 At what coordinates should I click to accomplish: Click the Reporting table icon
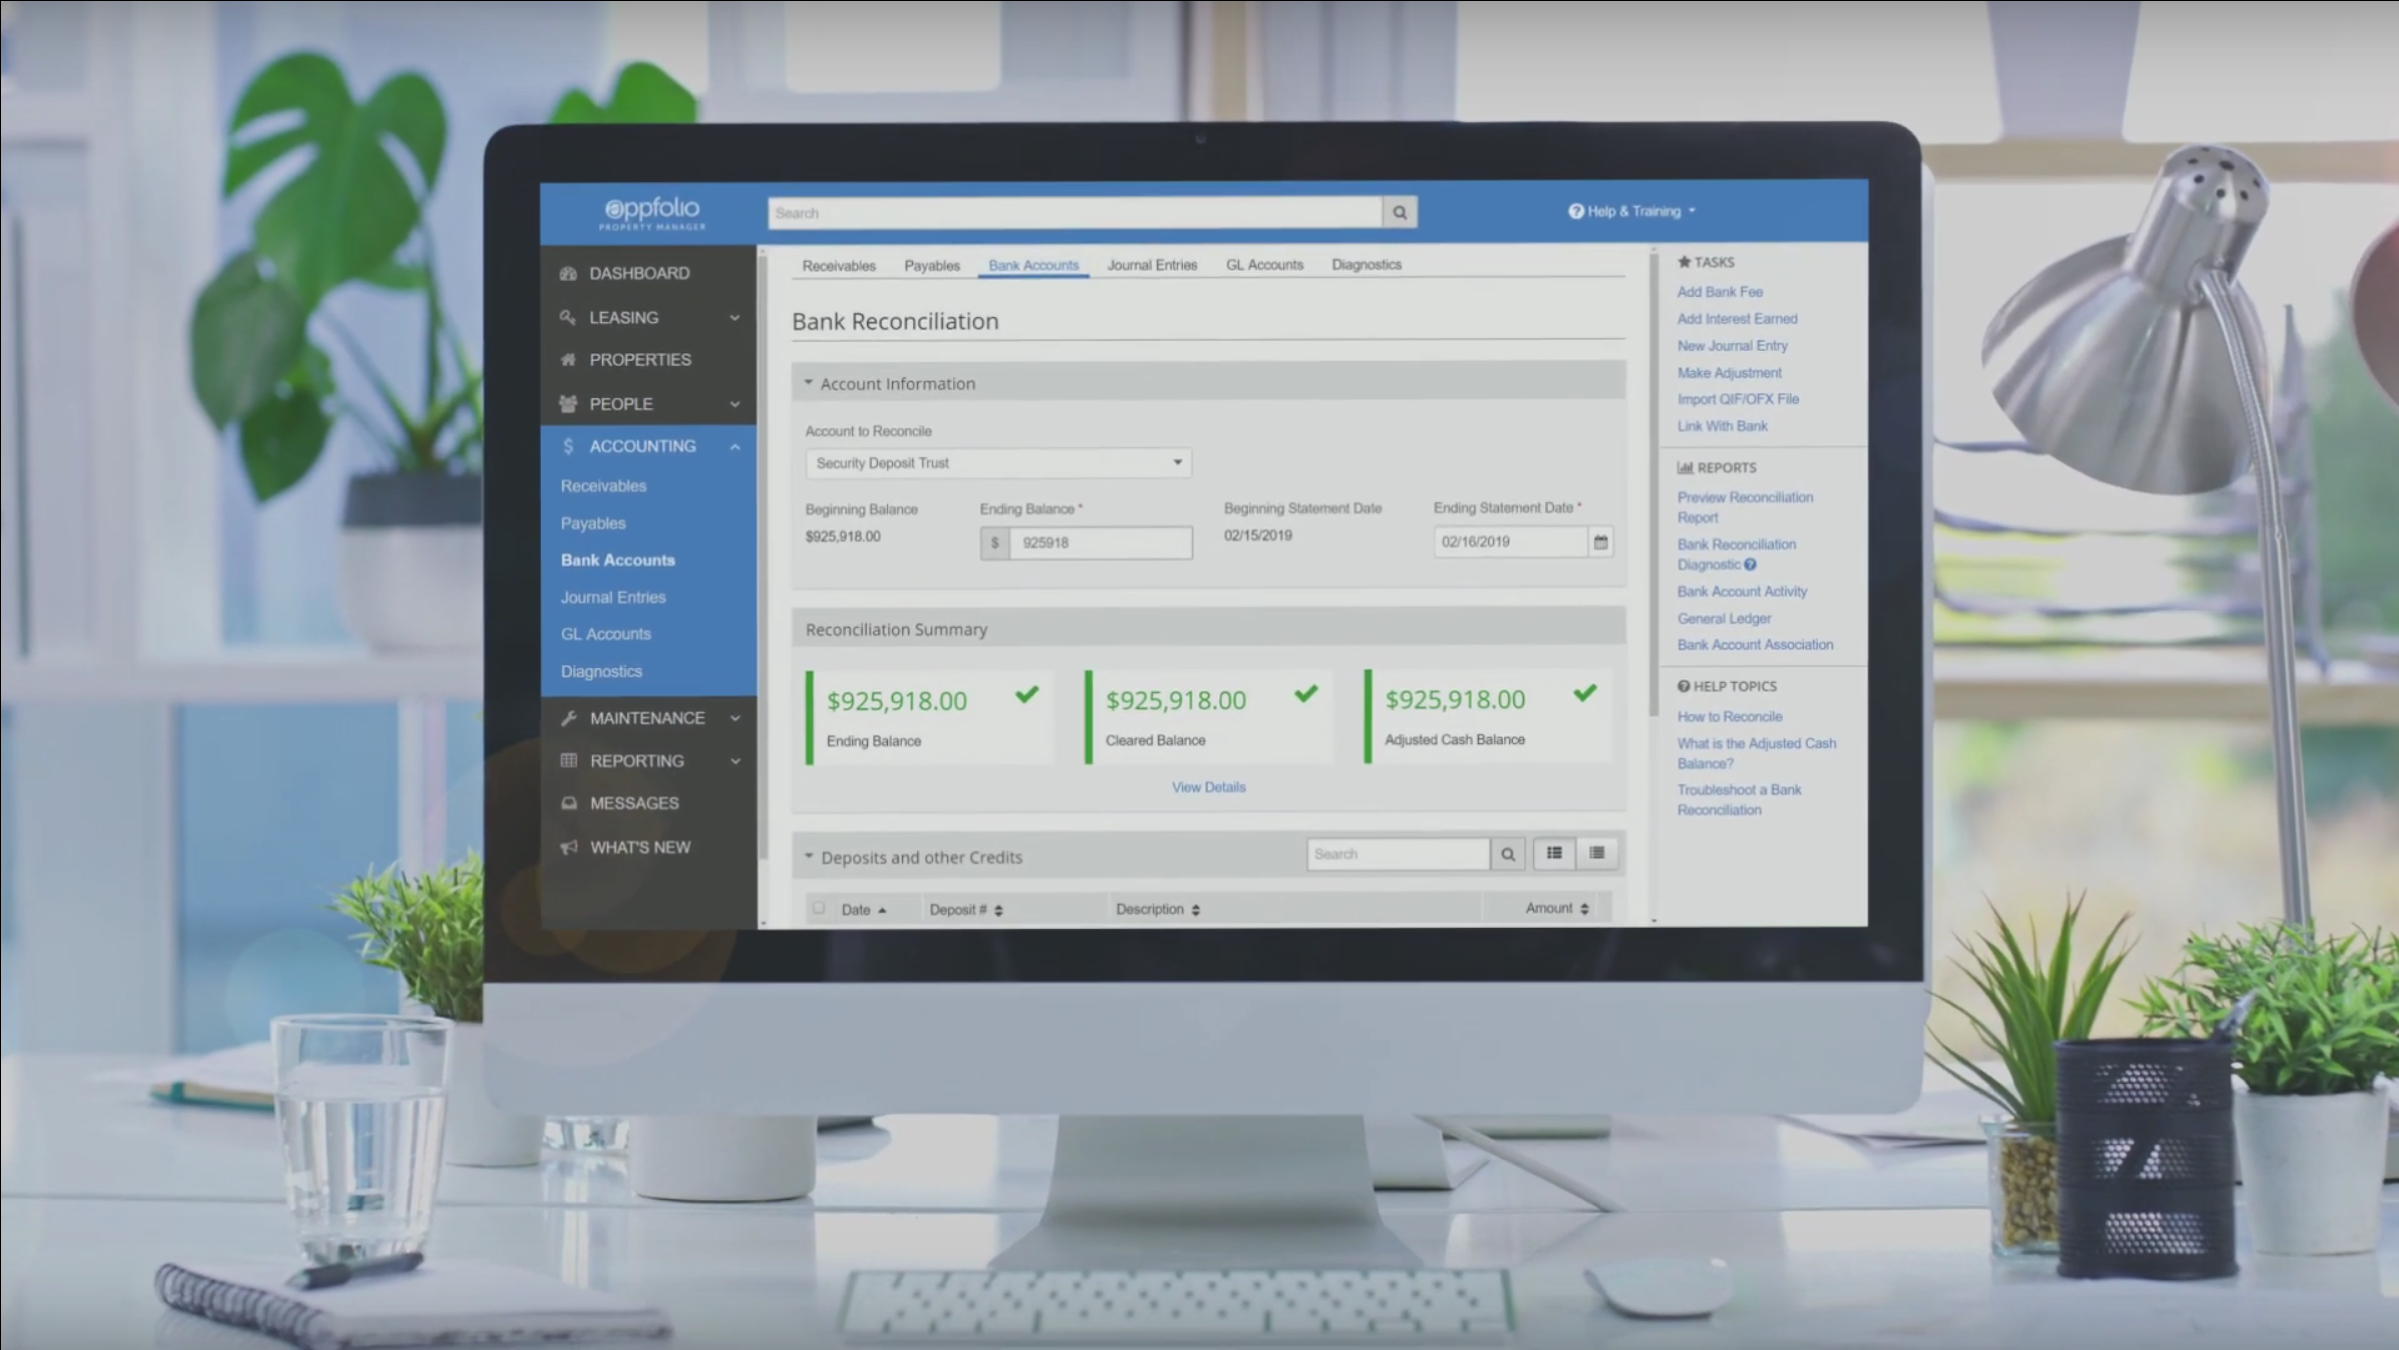pyautogui.click(x=569, y=761)
